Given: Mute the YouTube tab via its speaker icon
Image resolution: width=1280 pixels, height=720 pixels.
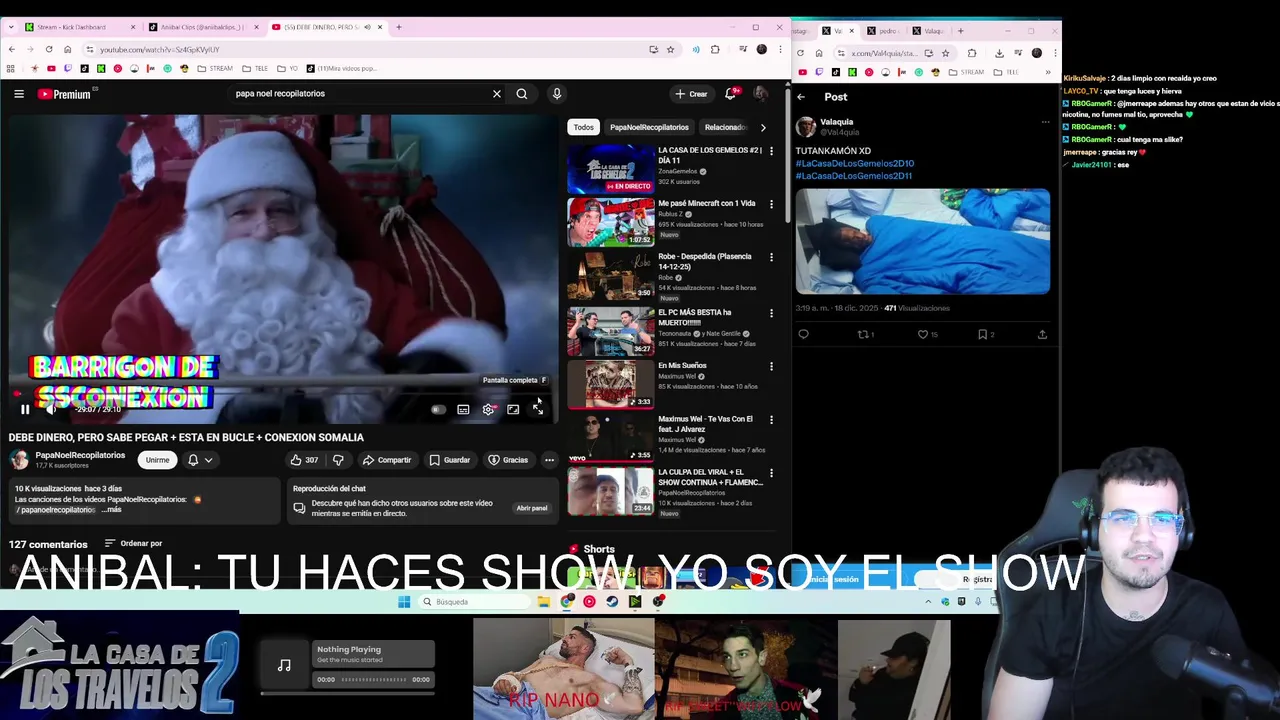Looking at the screenshot, I should (367, 27).
